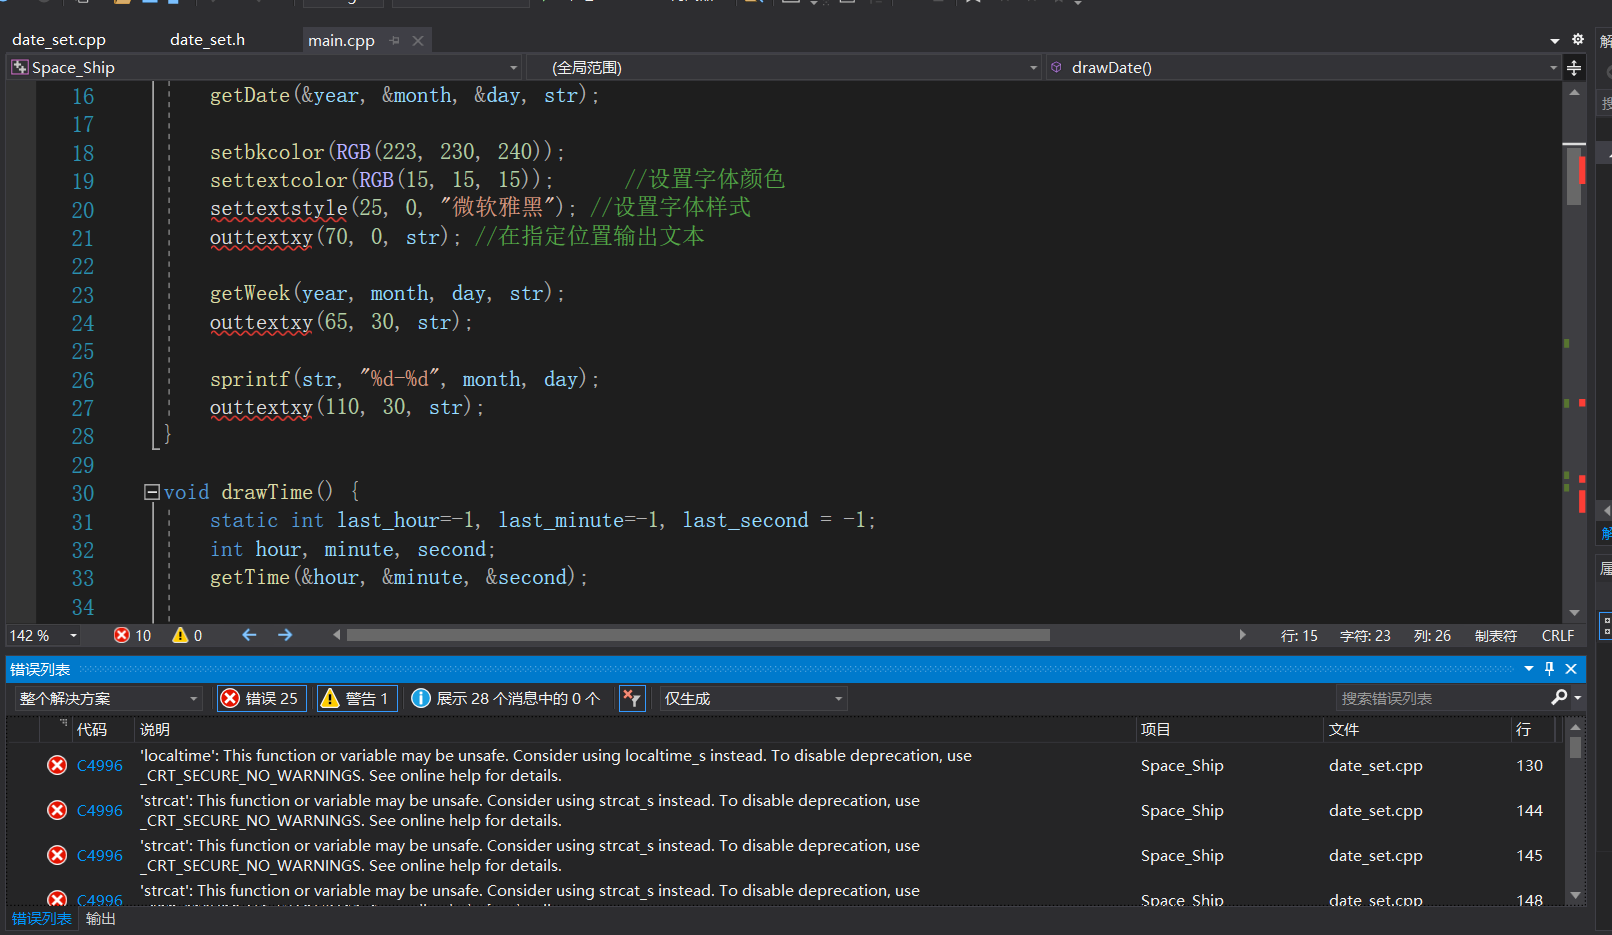Click the 制表符 indentation indicator
Viewport: 1612px width, 935px height.
pos(1496,636)
